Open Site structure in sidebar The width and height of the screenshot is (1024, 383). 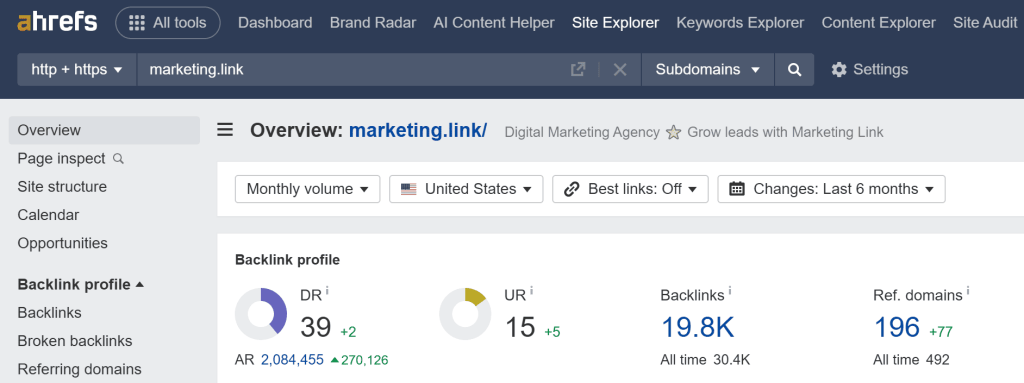[62, 186]
